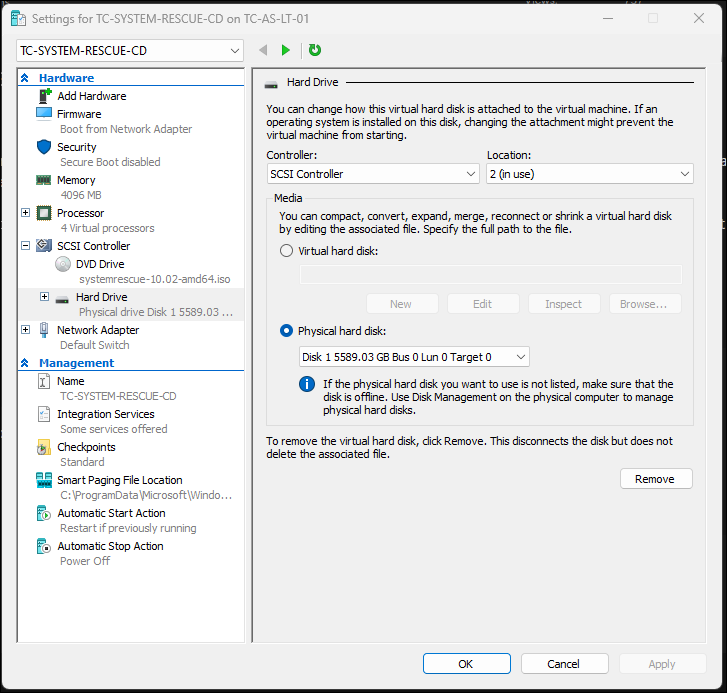Expand the Hard Drive tree node
The height and width of the screenshot is (693, 727).
45,297
